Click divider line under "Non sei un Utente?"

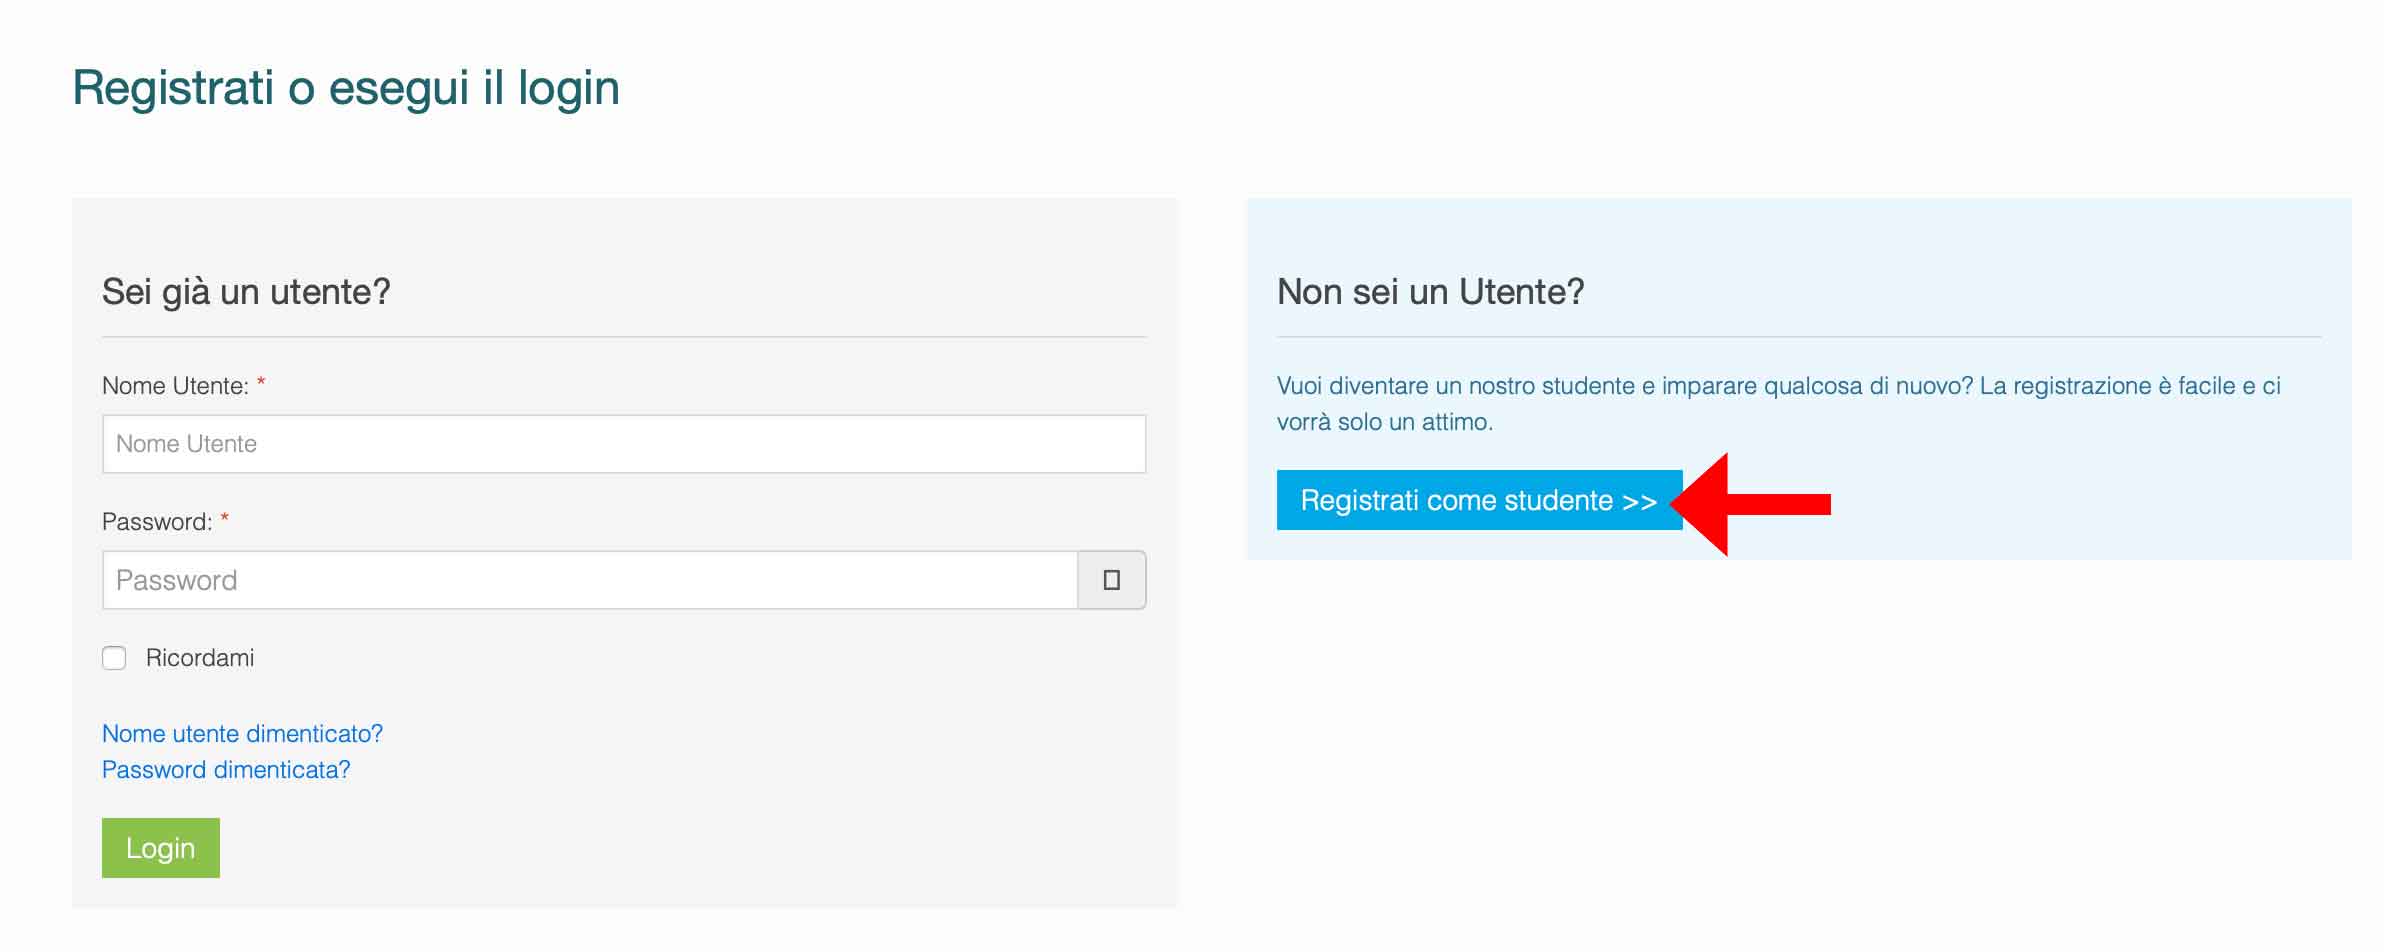click(x=1798, y=337)
